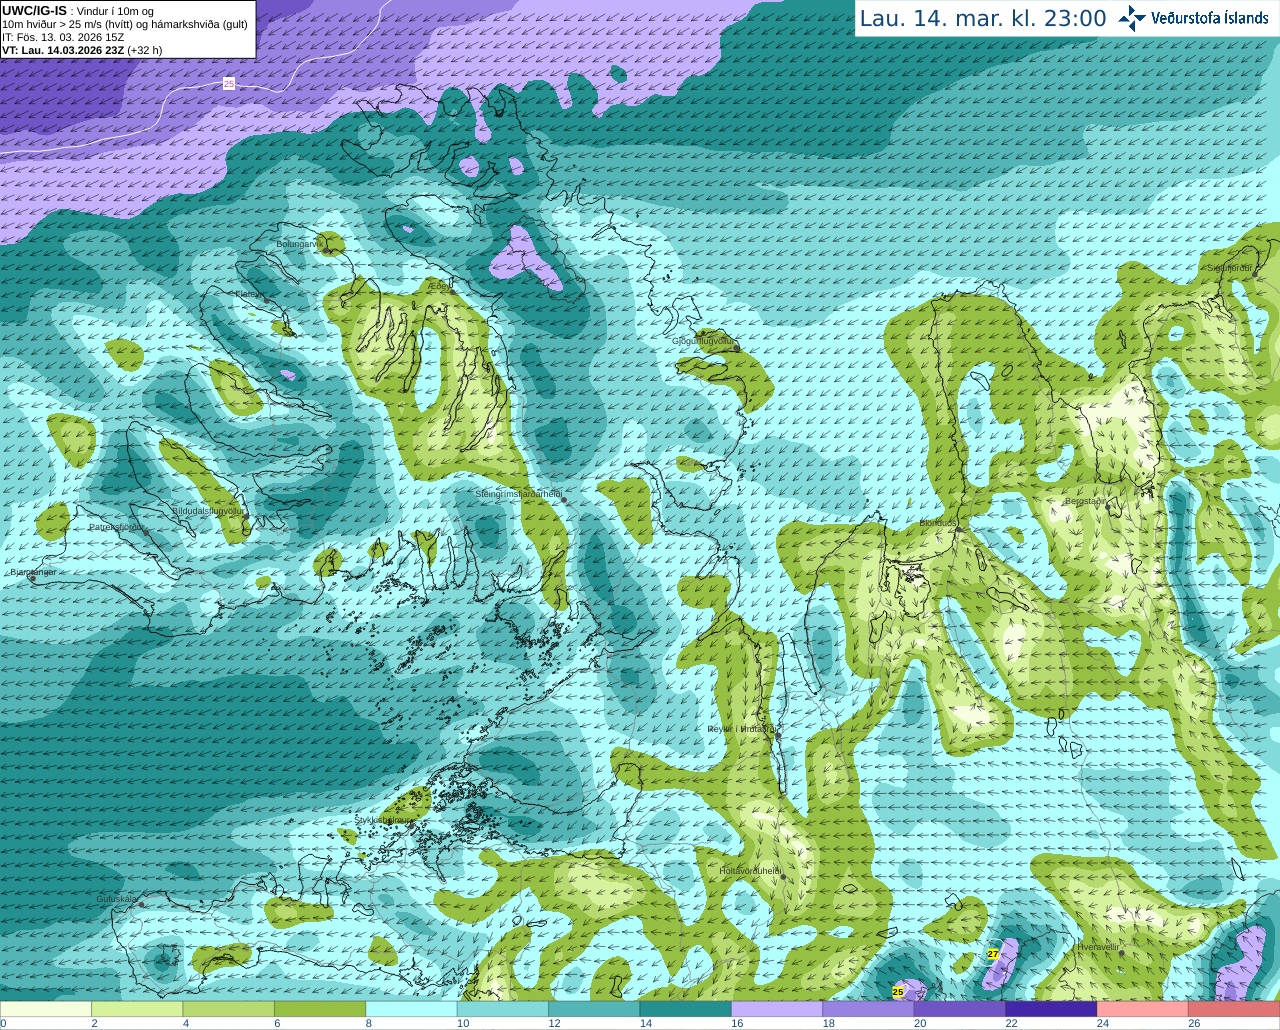Screen dimensions: 1280x1030
Task: Click the Bergstaðir station label
Action: (x=1085, y=501)
